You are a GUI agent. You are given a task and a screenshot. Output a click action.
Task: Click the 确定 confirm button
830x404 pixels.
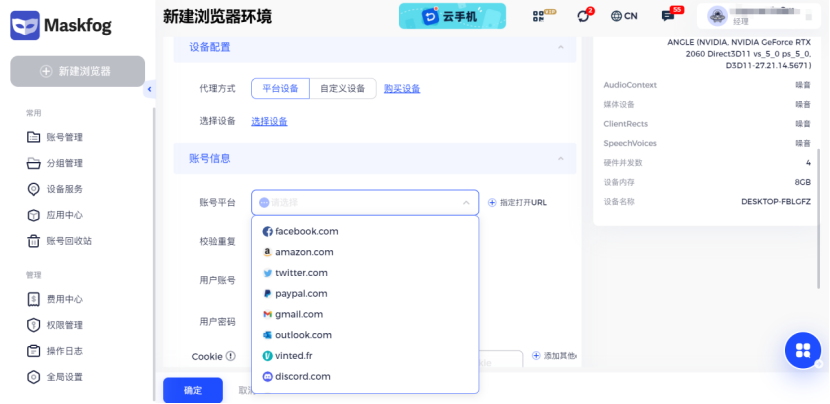coord(193,391)
